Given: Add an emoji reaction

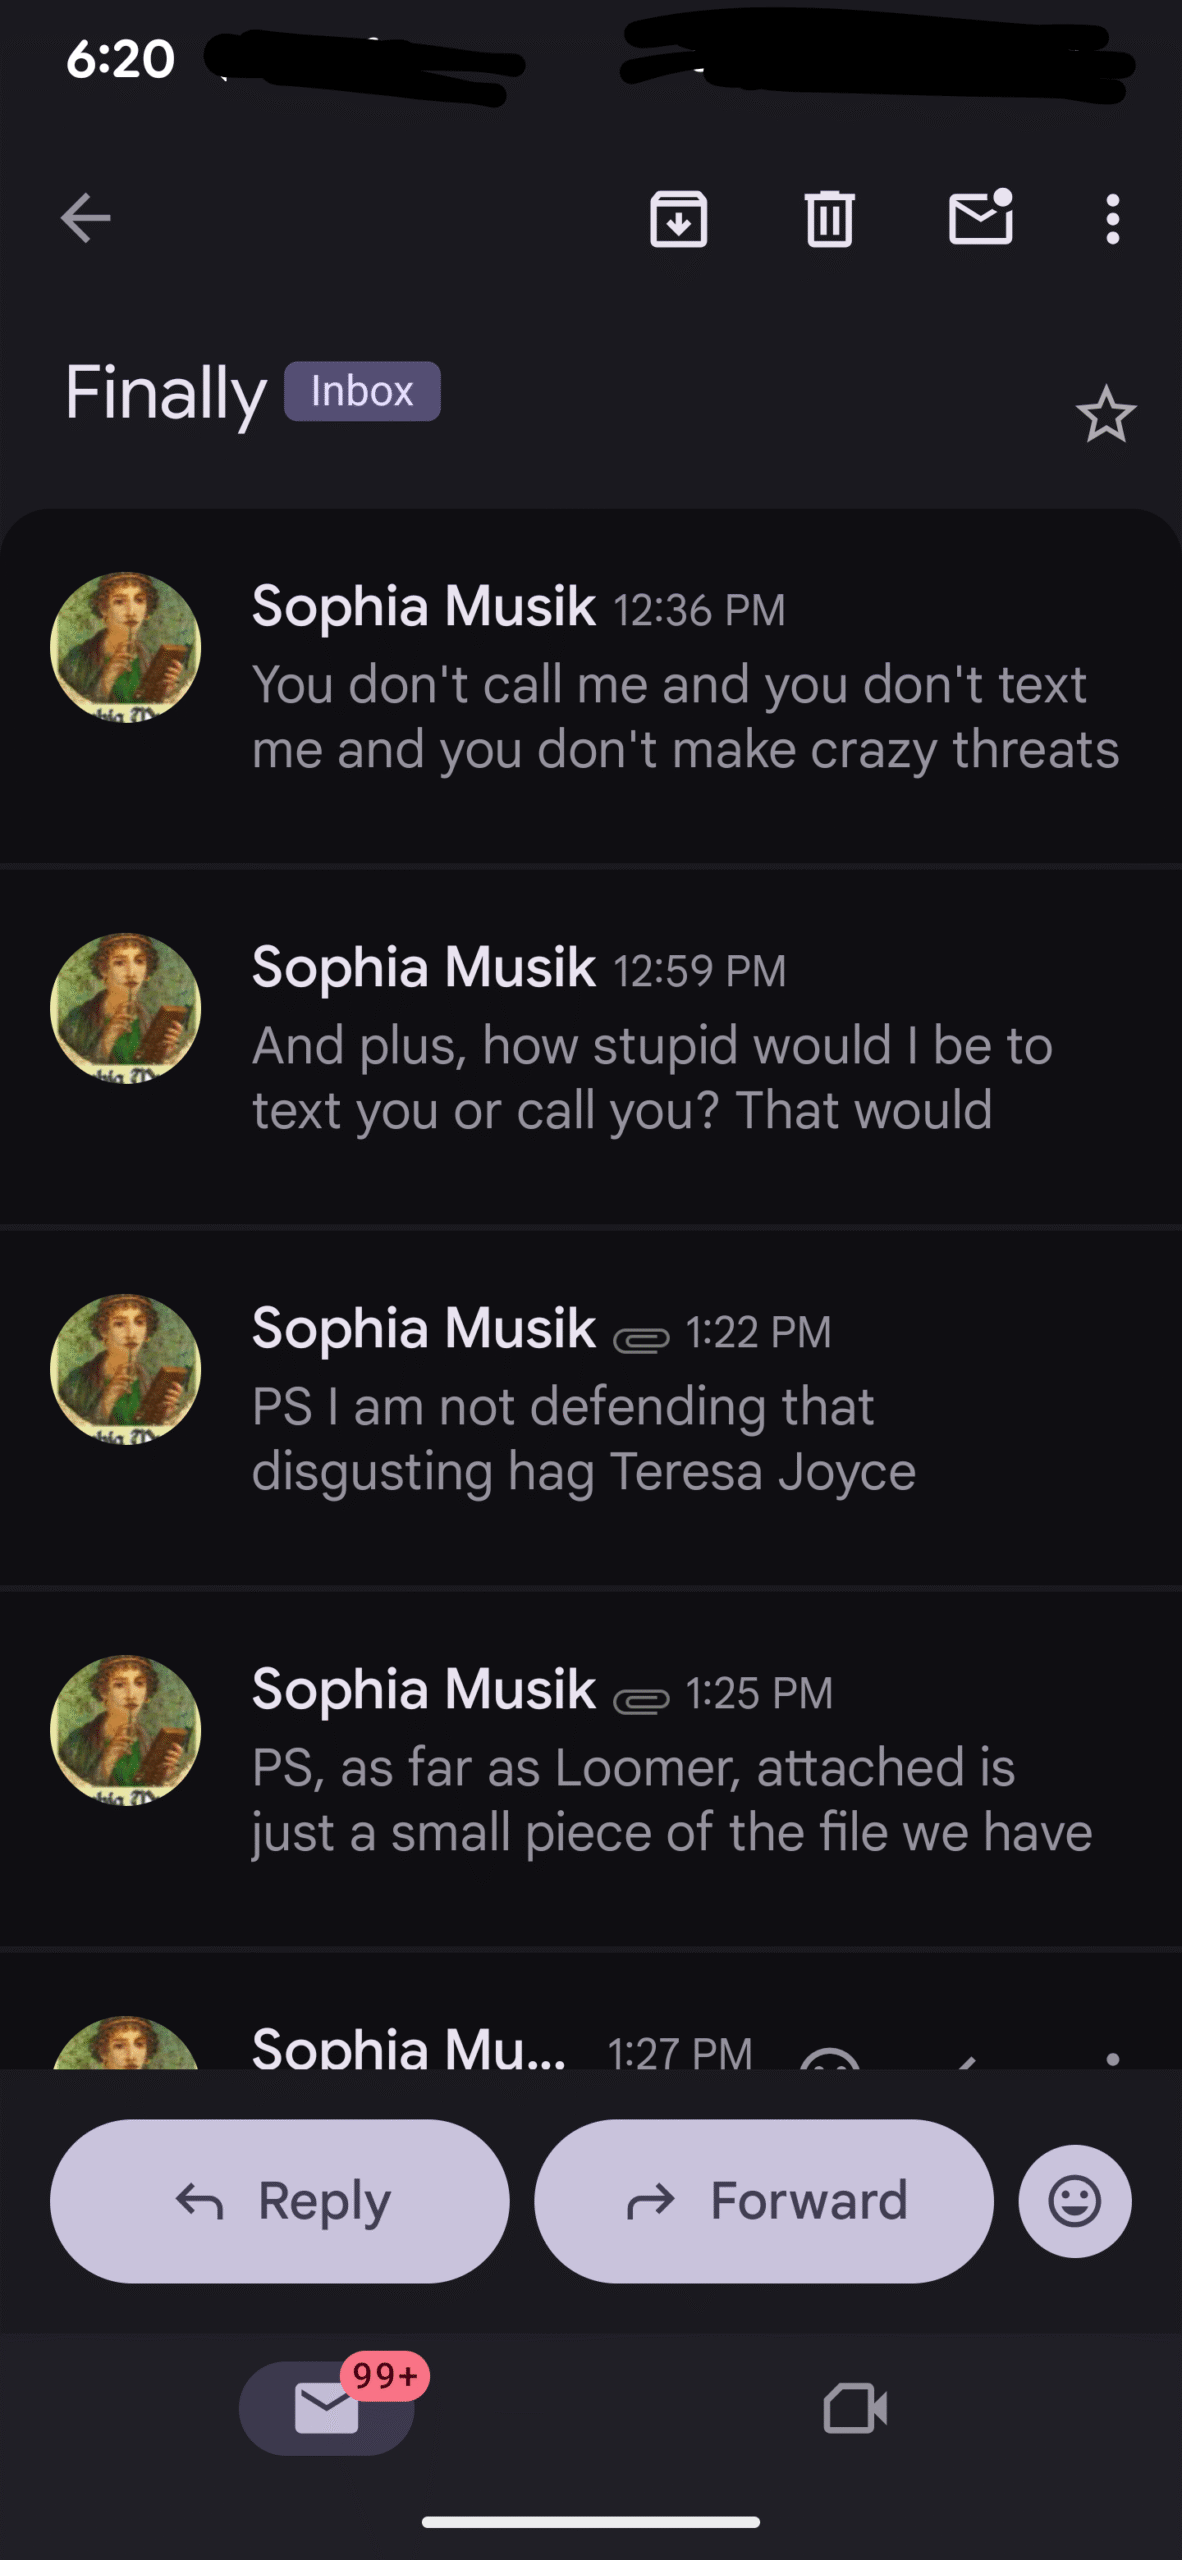Looking at the screenshot, I should [1074, 2201].
